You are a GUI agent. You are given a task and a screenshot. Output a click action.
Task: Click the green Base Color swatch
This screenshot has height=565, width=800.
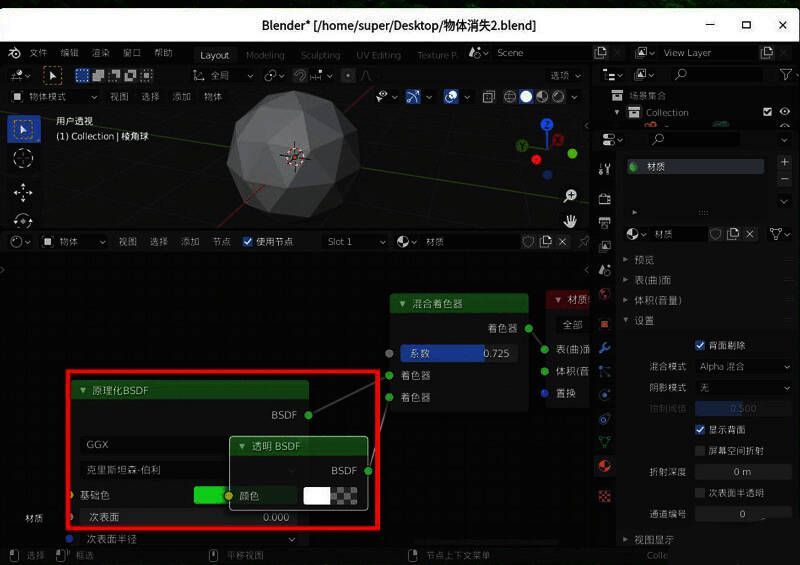209,495
